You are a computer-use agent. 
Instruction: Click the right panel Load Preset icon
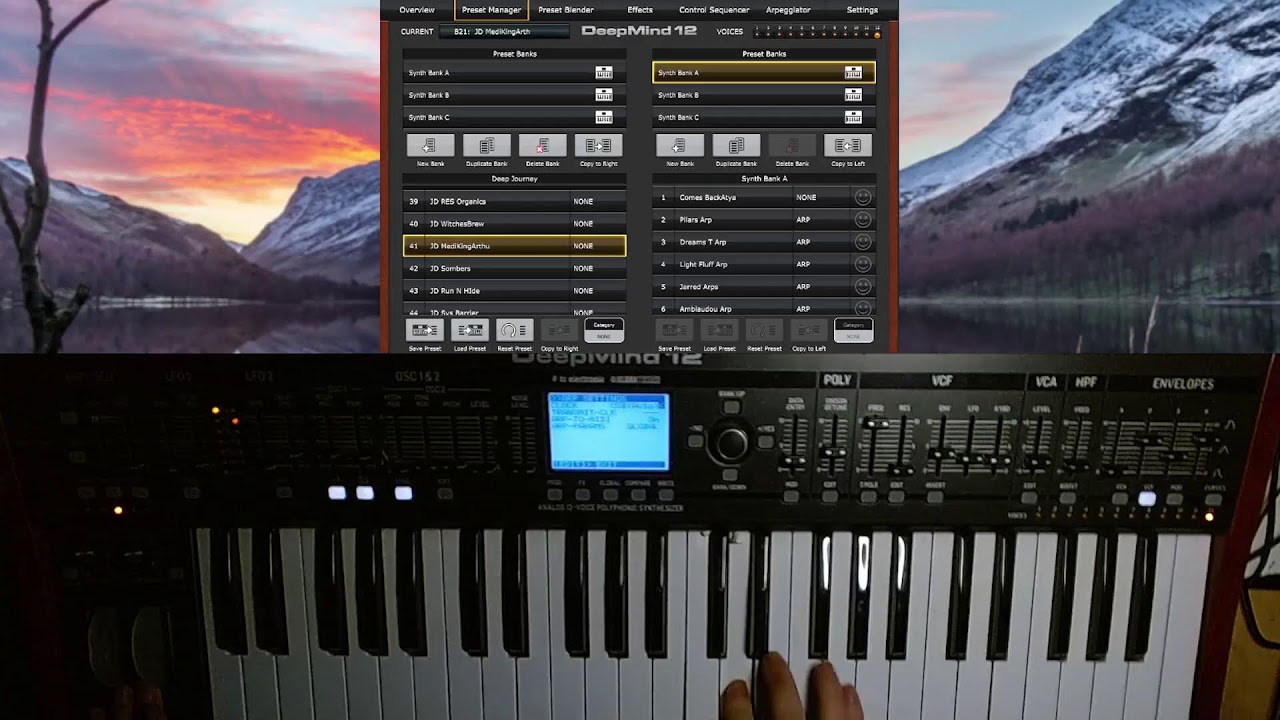point(720,330)
